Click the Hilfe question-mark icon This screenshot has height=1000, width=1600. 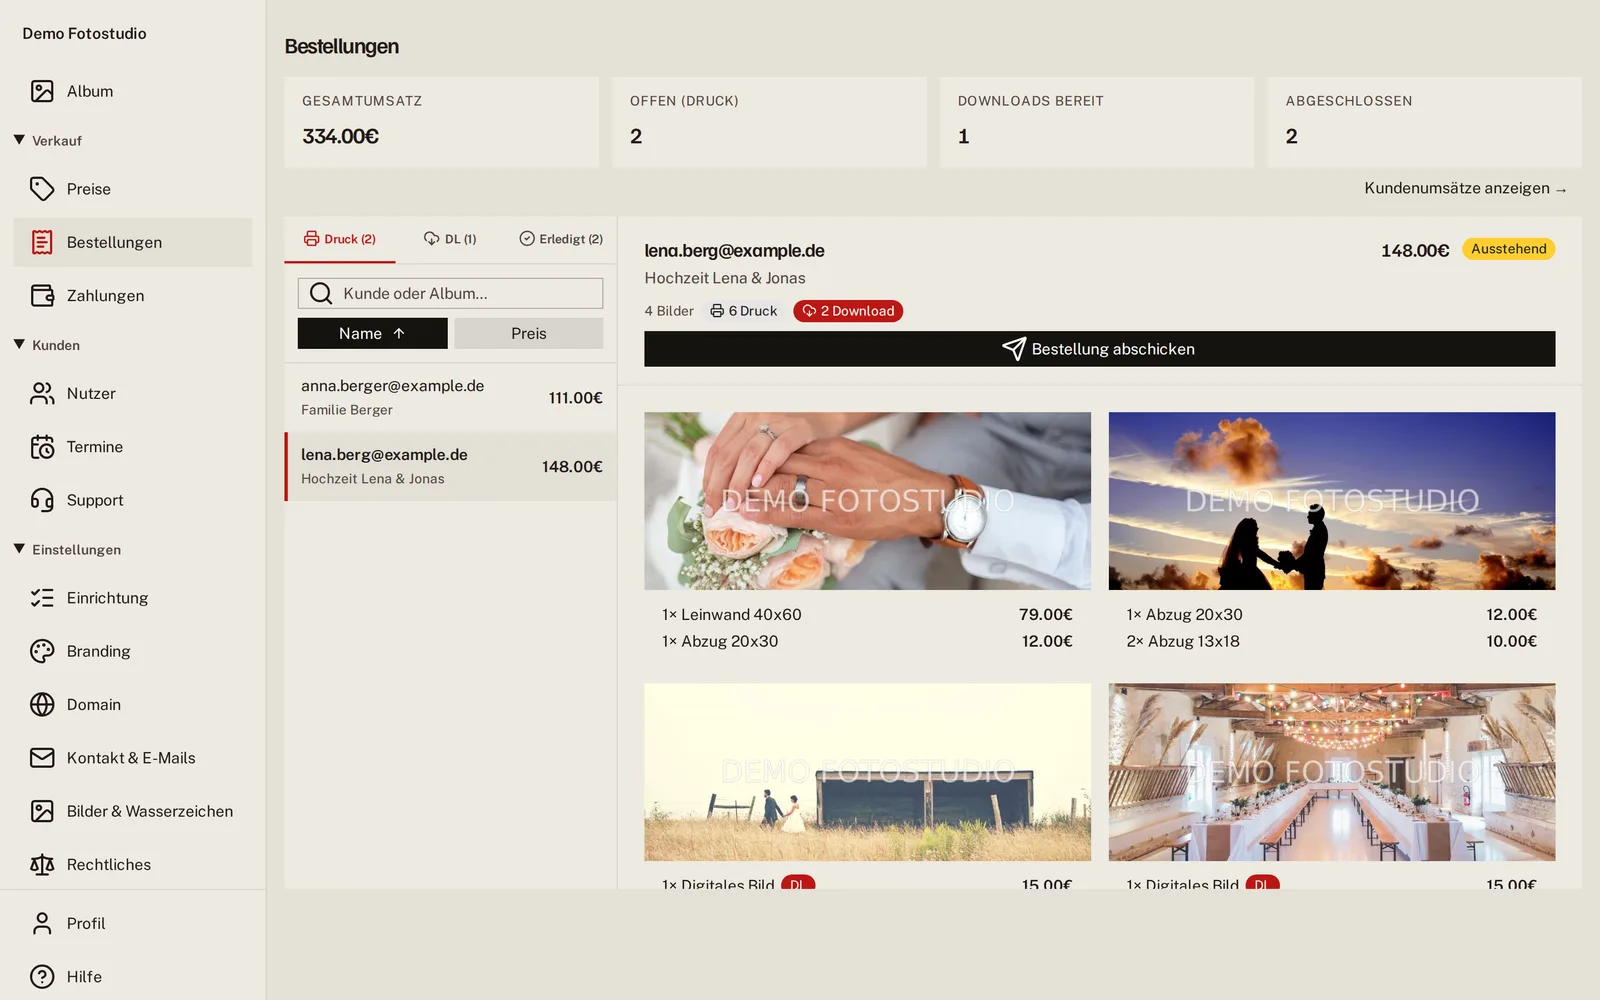coord(42,977)
